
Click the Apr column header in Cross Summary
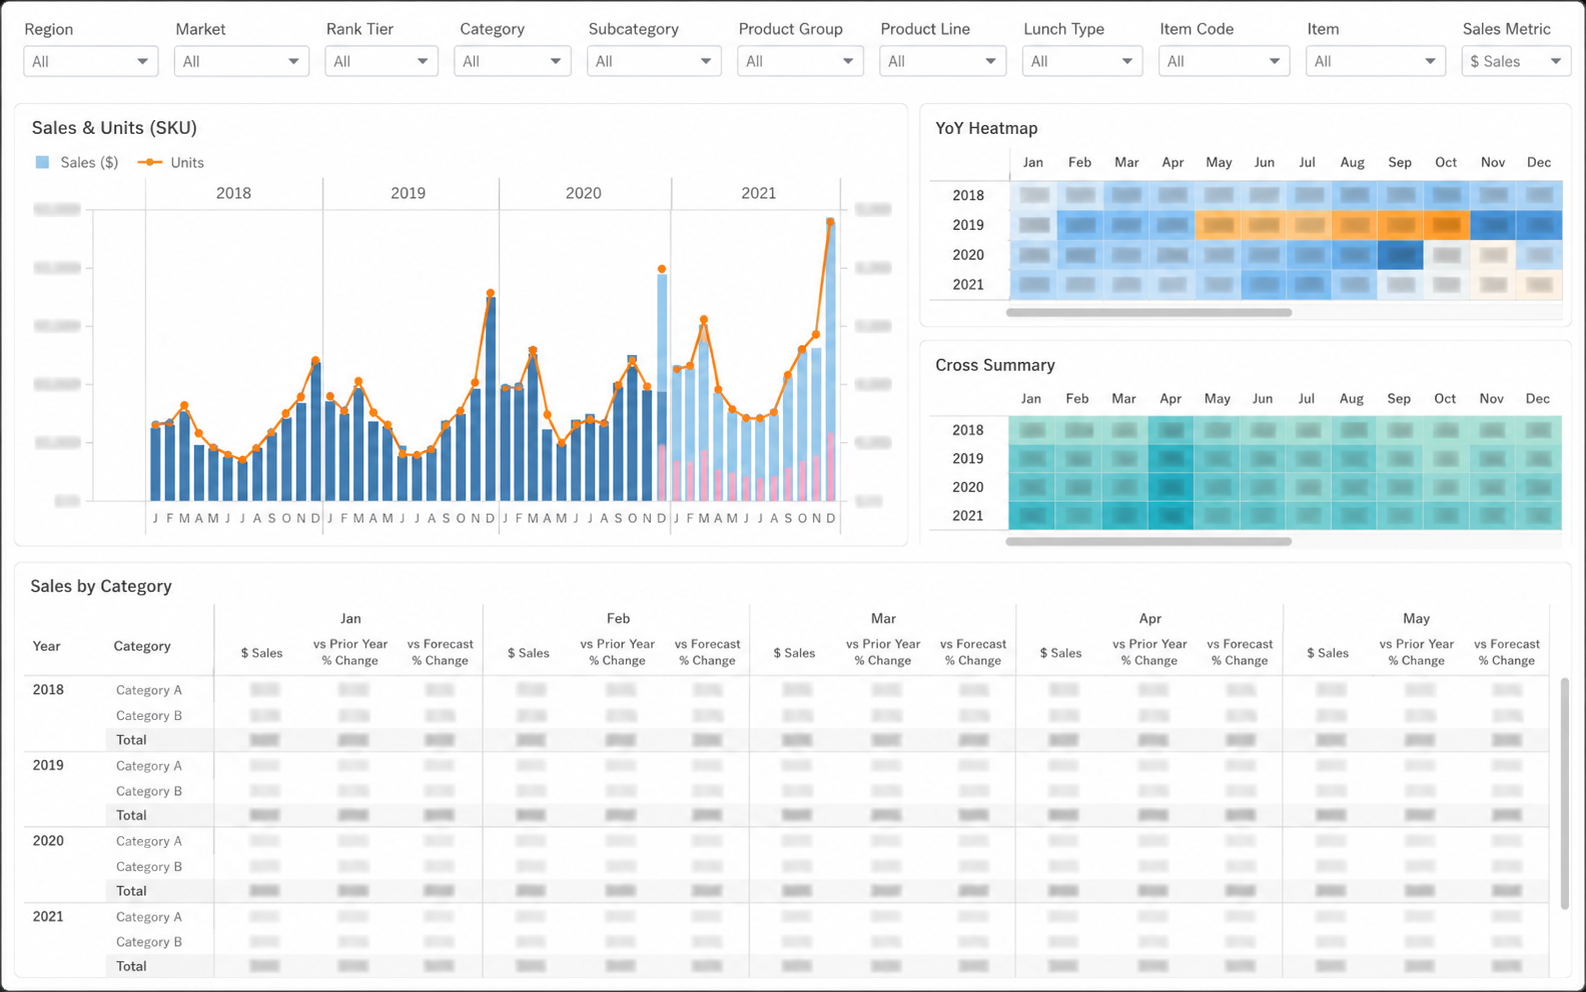click(x=1170, y=398)
